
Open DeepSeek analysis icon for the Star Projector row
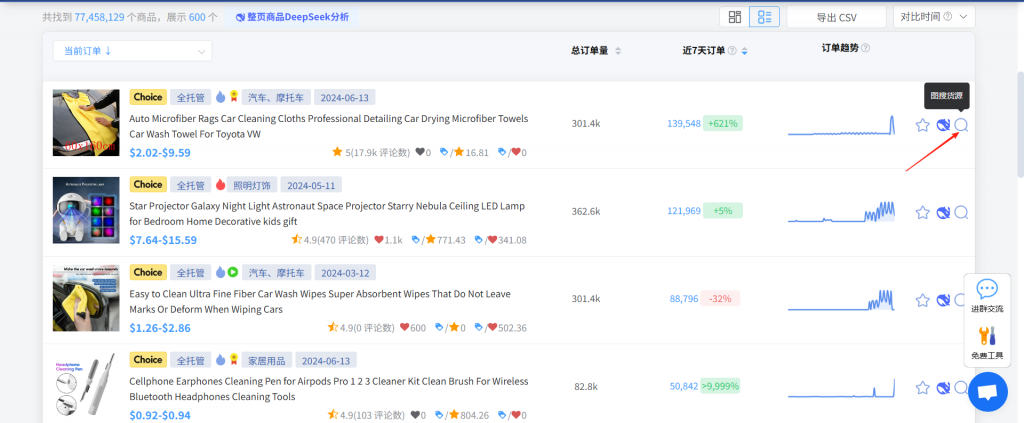coord(942,212)
